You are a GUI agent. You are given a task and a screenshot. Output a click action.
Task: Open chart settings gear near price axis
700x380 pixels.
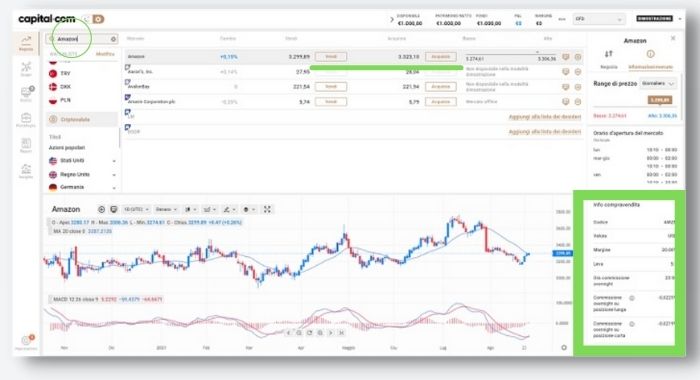coord(564,347)
